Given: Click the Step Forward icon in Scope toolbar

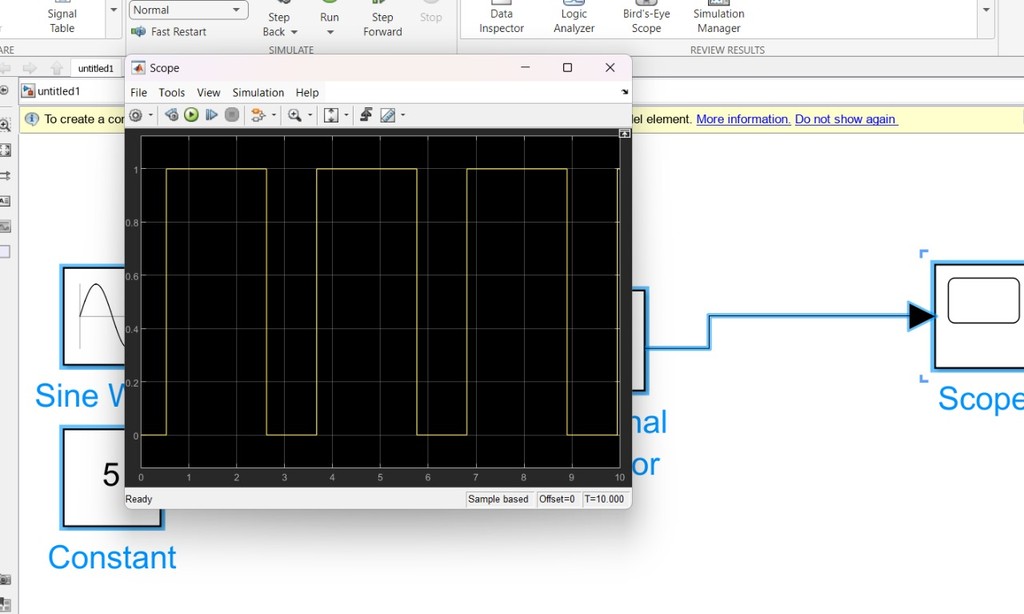Looking at the screenshot, I should pyautogui.click(x=211, y=115).
